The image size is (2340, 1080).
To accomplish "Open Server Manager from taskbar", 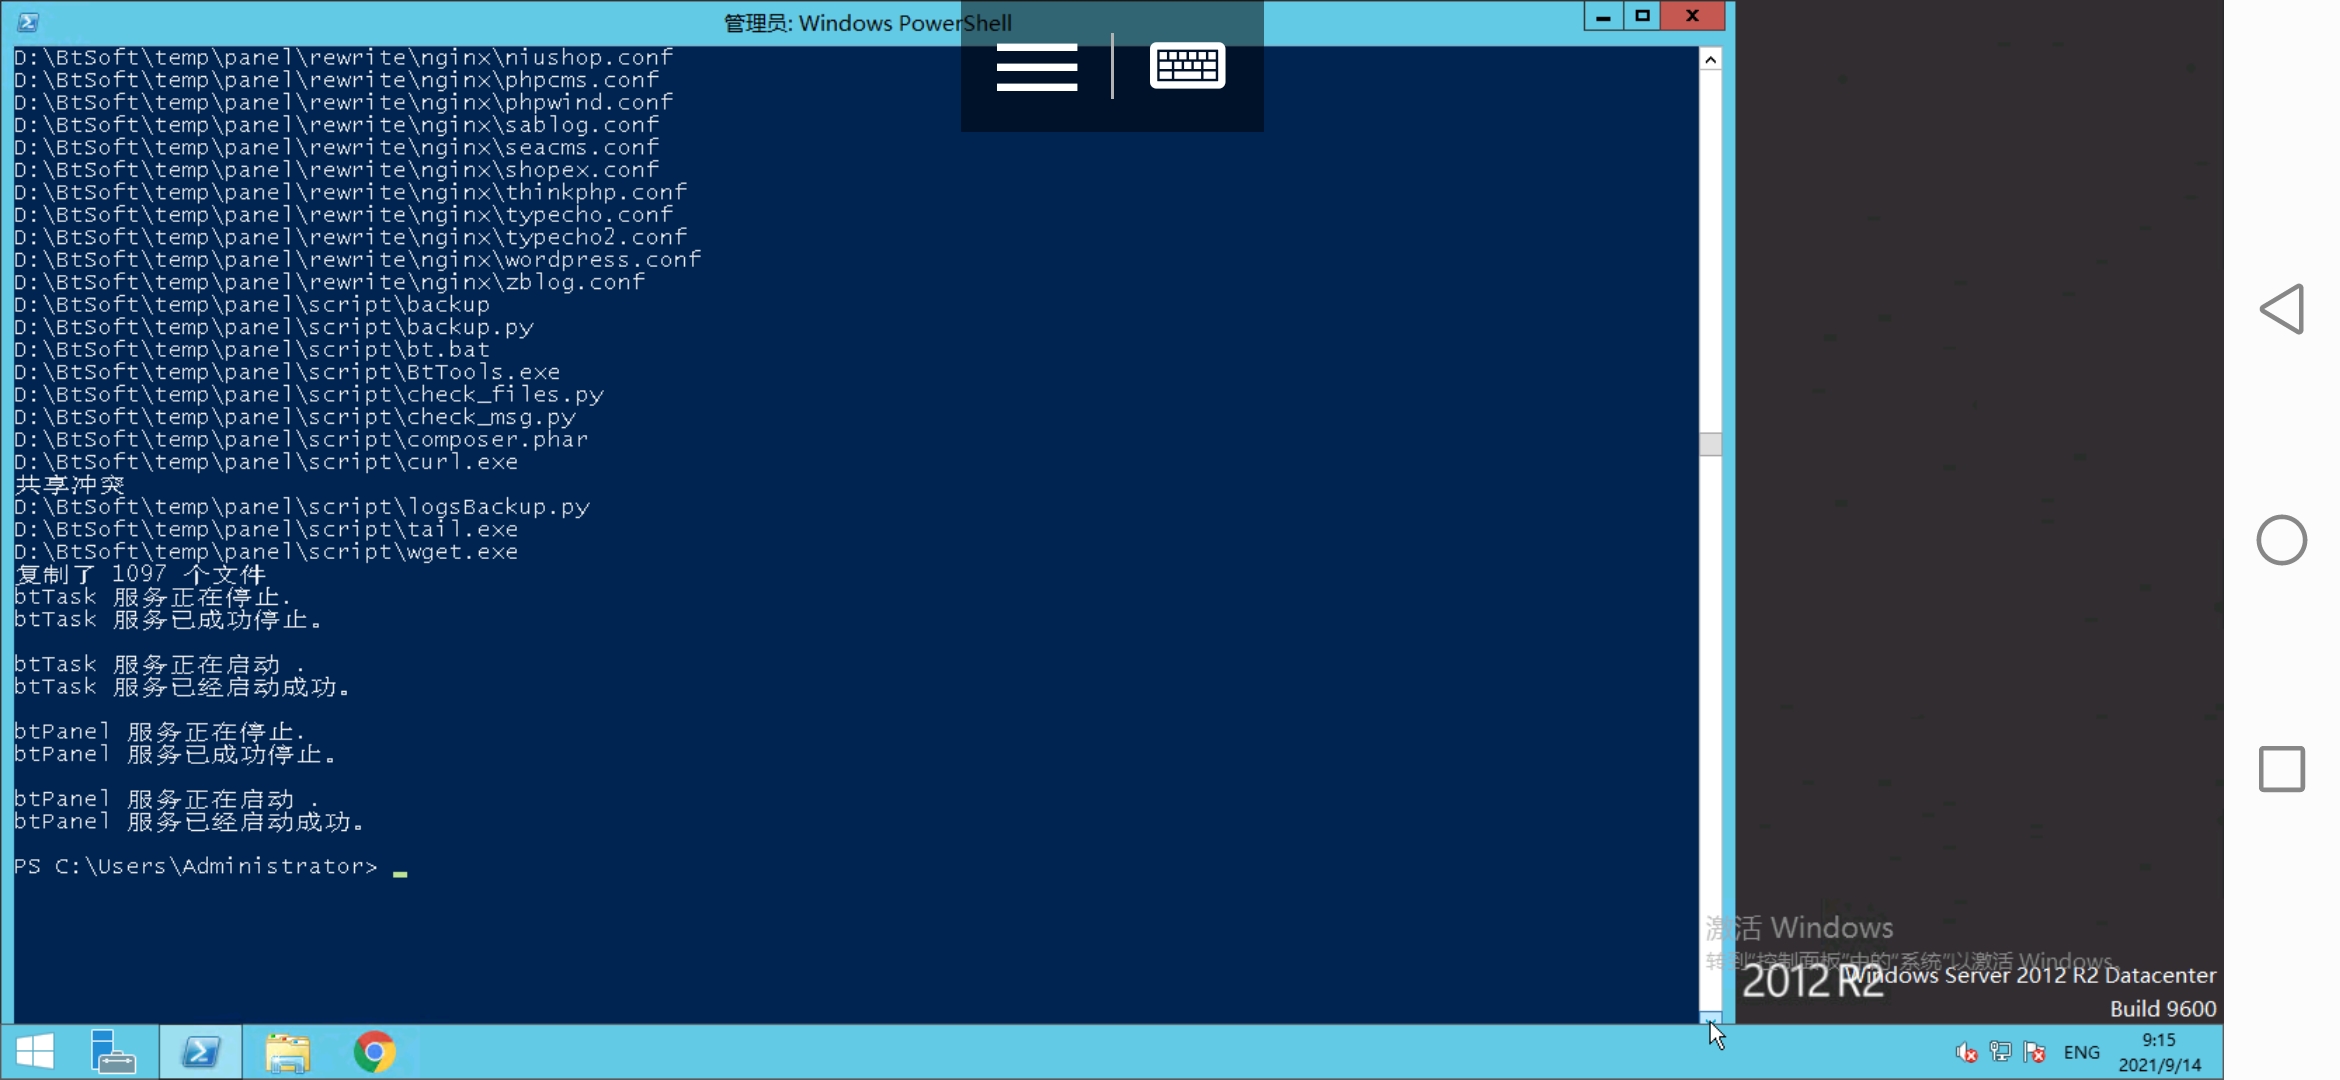I will (112, 1052).
